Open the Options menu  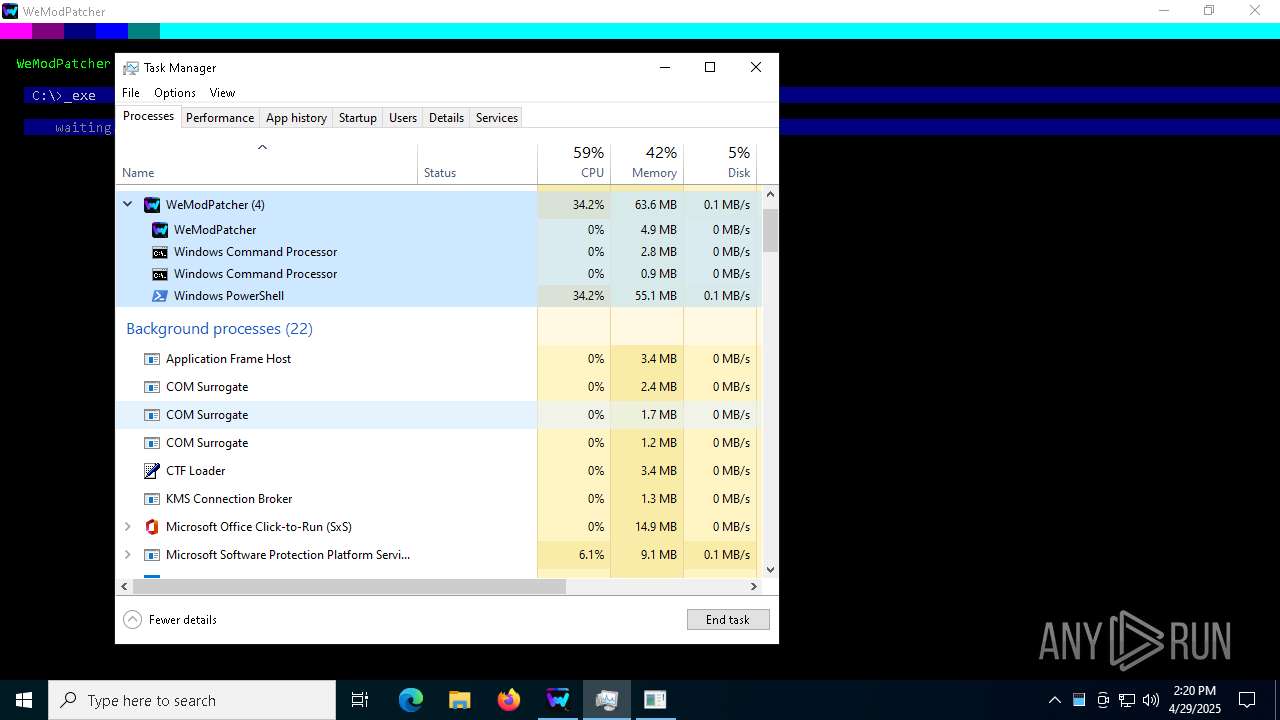[x=175, y=93]
